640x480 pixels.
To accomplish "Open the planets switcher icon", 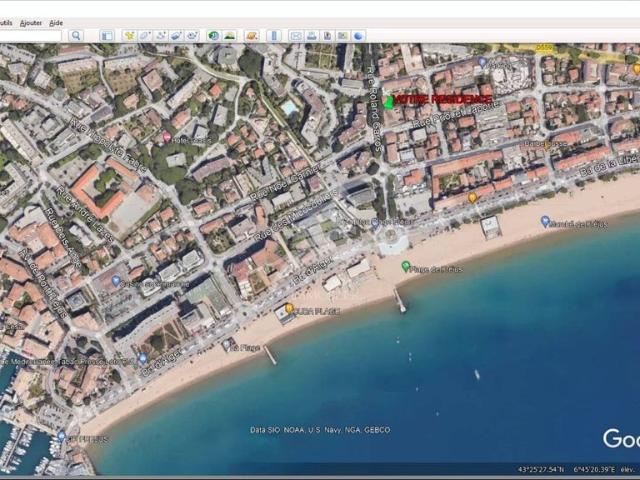I will (x=252, y=36).
